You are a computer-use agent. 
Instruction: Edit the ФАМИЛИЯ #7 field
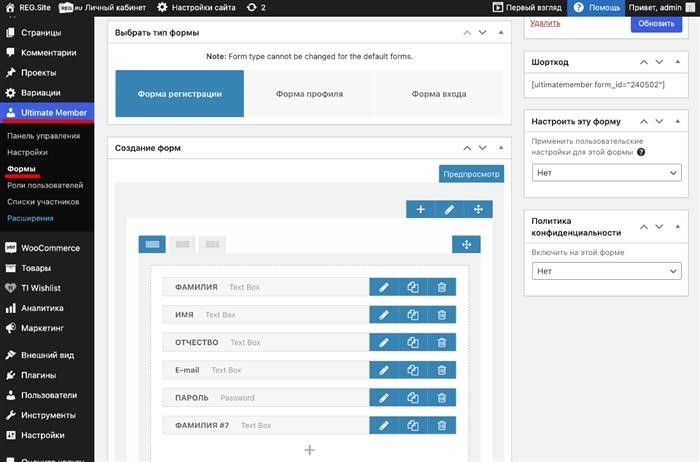pyautogui.click(x=383, y=425)
